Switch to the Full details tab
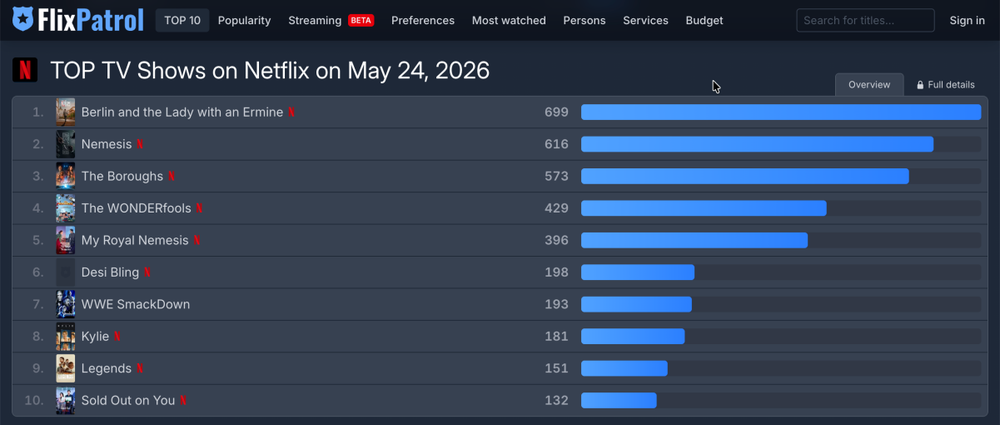Image resolution: width=1000 pixels, height=425 pixels. pos(945,85)
